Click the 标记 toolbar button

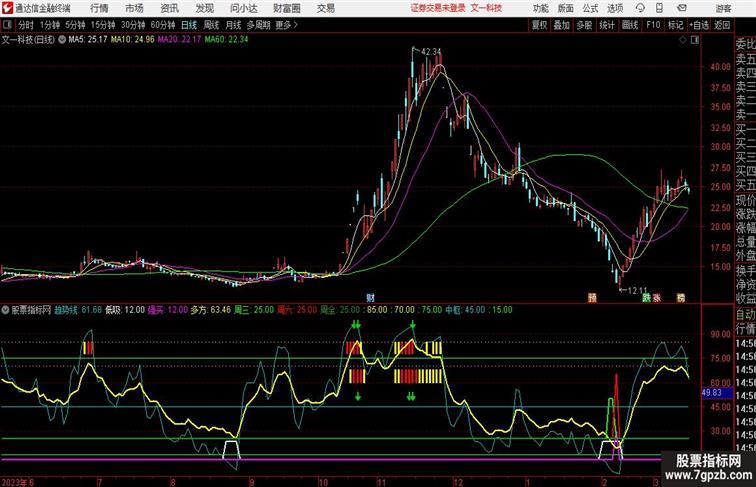tap(675, 25)
